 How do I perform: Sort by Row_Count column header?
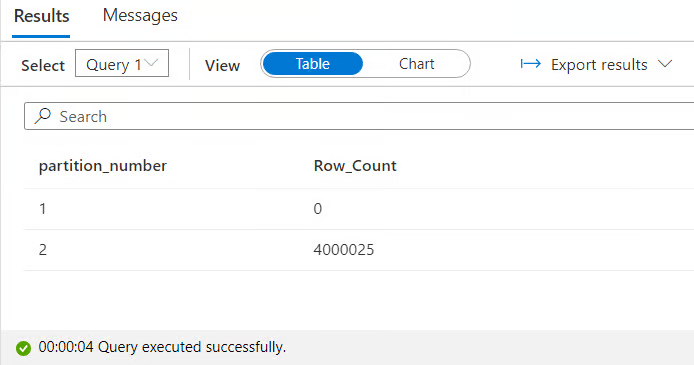coord(355,166)
